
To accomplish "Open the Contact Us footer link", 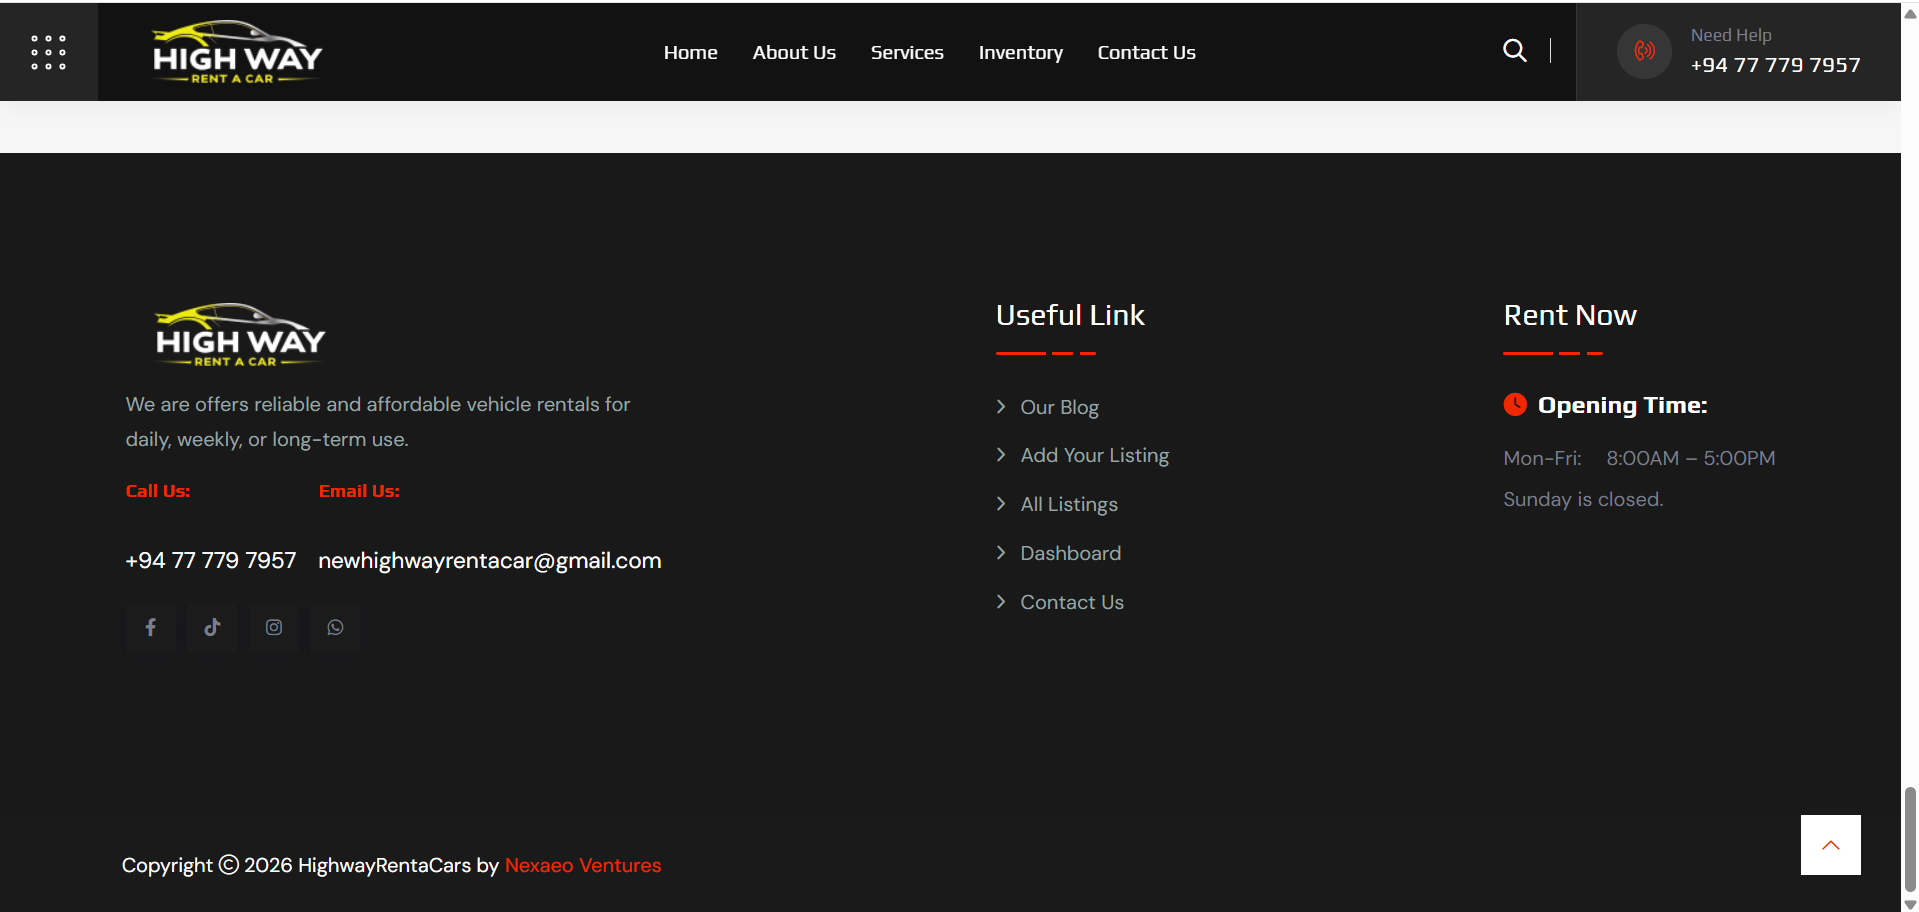I will [1071, 601].
